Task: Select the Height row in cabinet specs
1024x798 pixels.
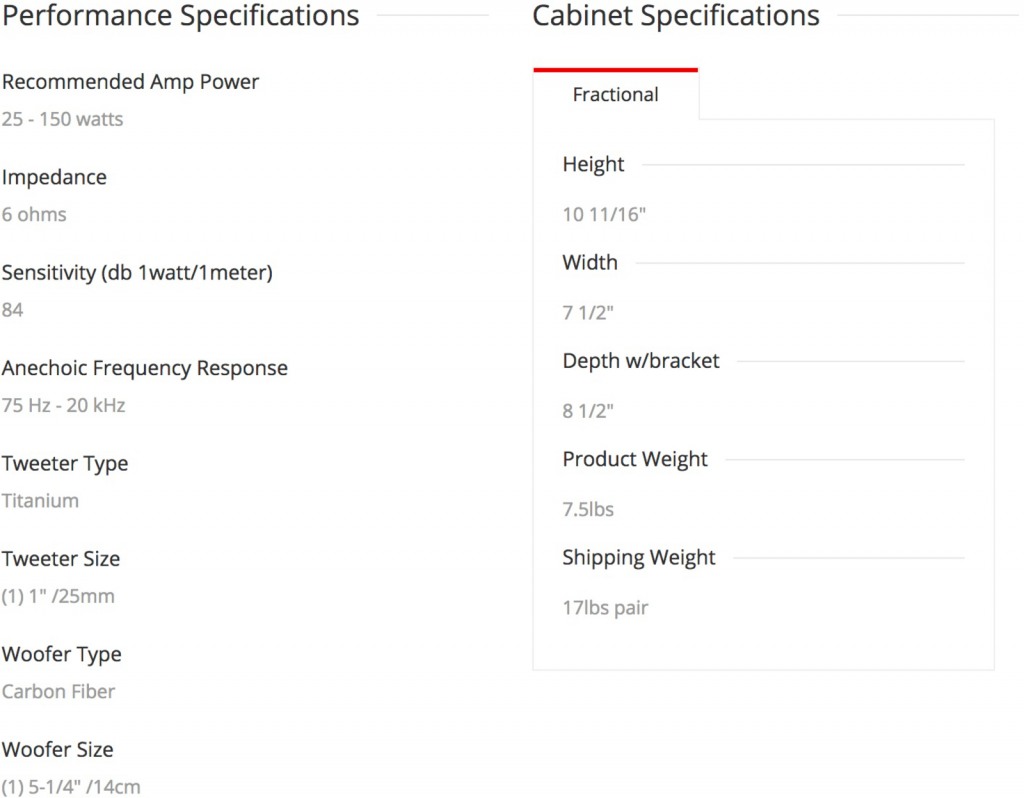Action: click(593, 164)
